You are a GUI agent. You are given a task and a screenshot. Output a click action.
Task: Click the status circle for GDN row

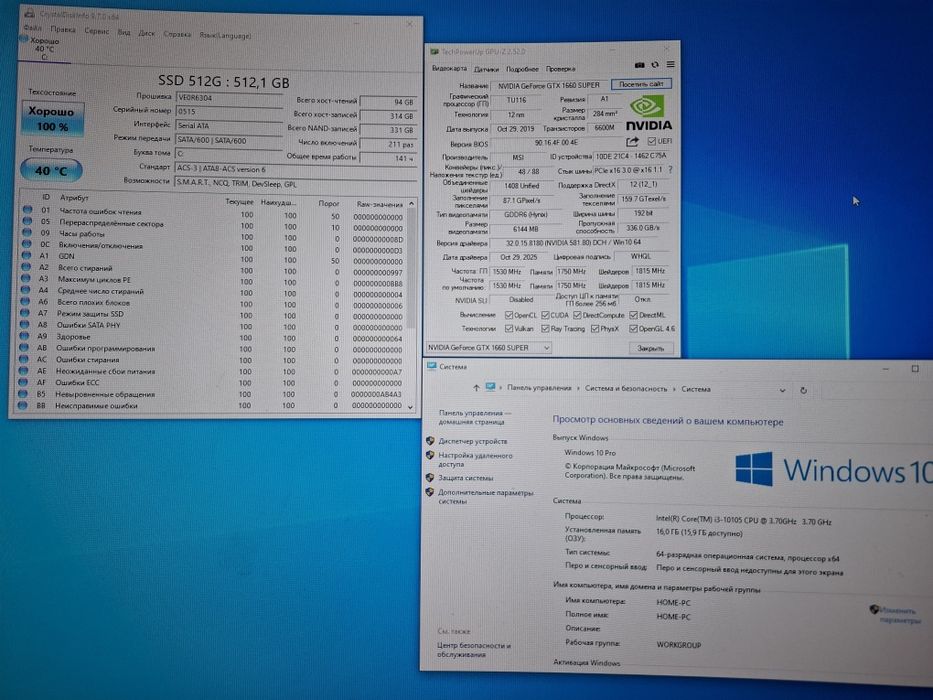pyautogui.click(x=26, y=255)
